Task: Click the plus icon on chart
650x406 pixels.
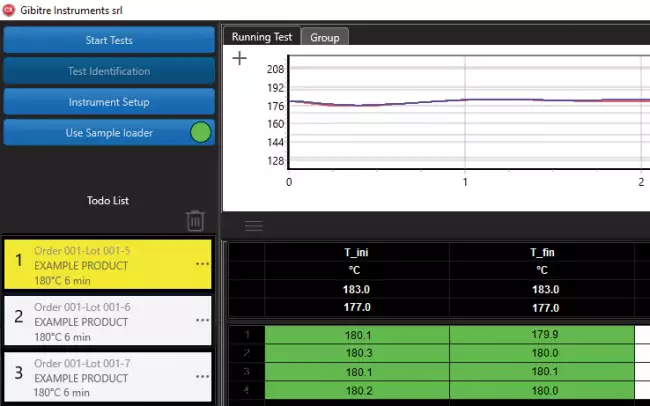Action: [239, 58]
